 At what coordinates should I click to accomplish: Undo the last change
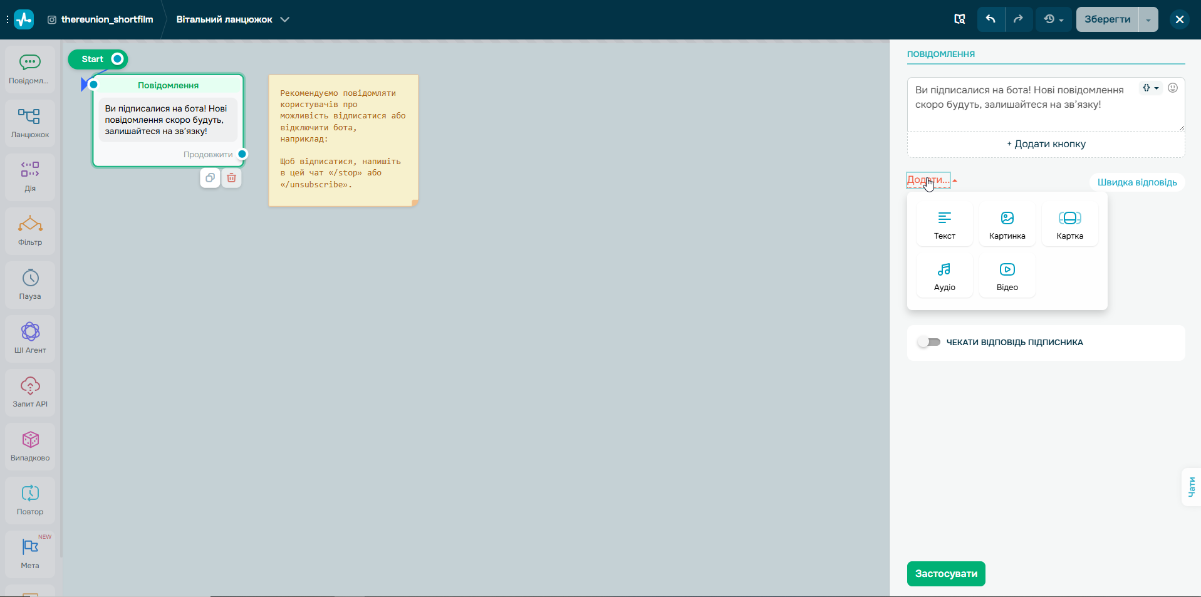pos(991,19)
